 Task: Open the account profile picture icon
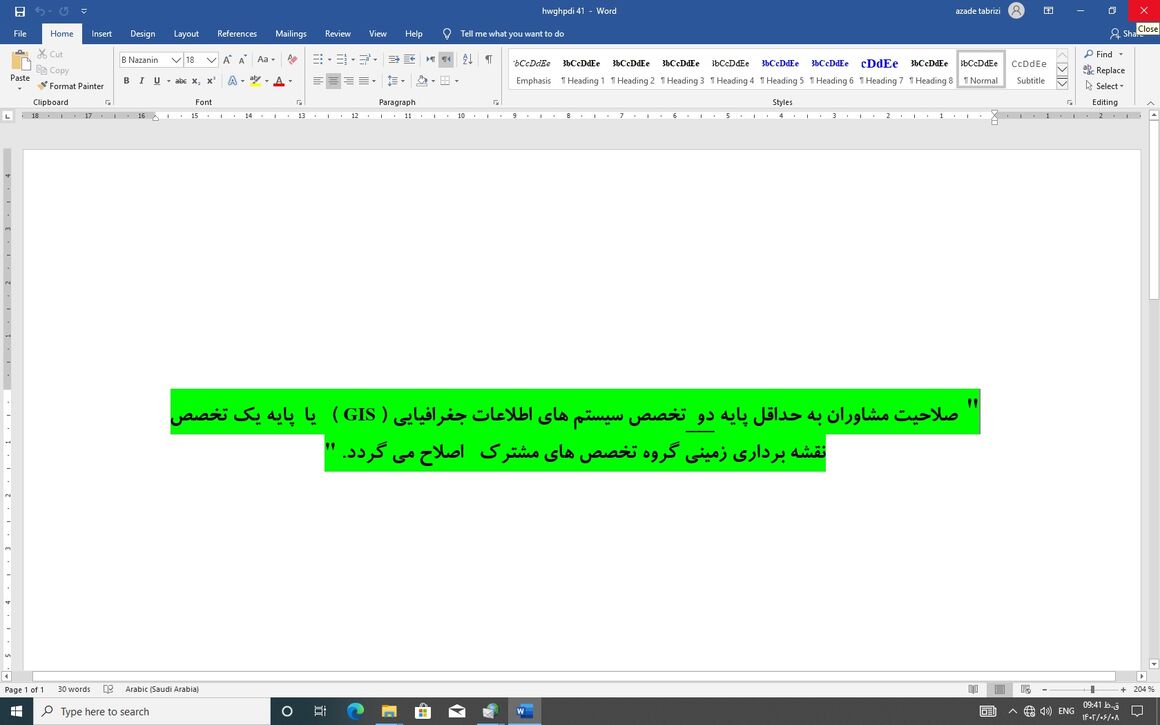1016,11
